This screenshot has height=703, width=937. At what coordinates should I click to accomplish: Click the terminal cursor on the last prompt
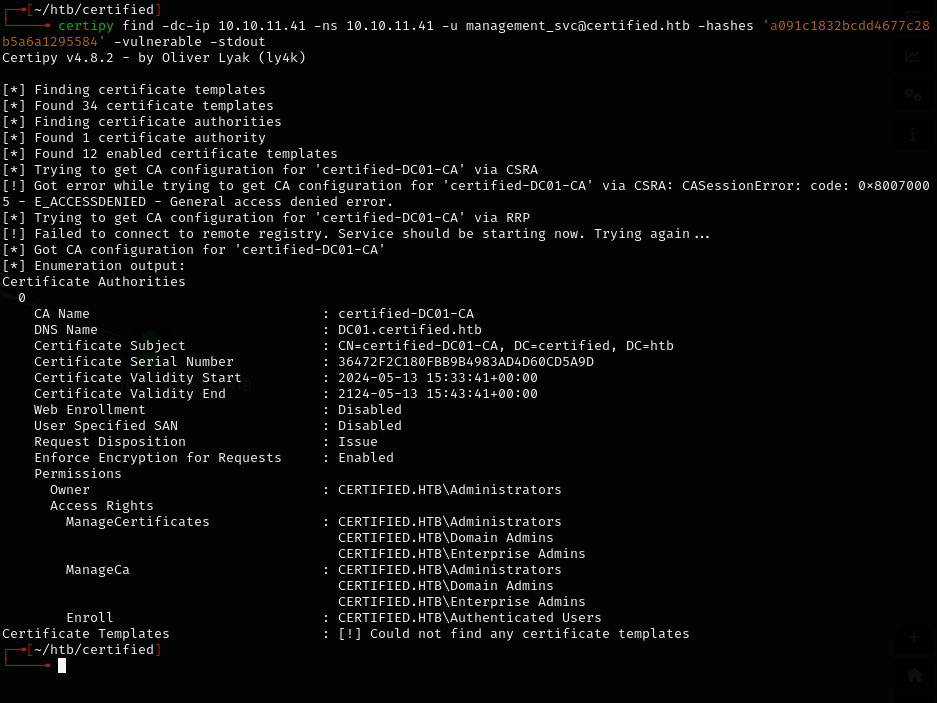(62, 666)
